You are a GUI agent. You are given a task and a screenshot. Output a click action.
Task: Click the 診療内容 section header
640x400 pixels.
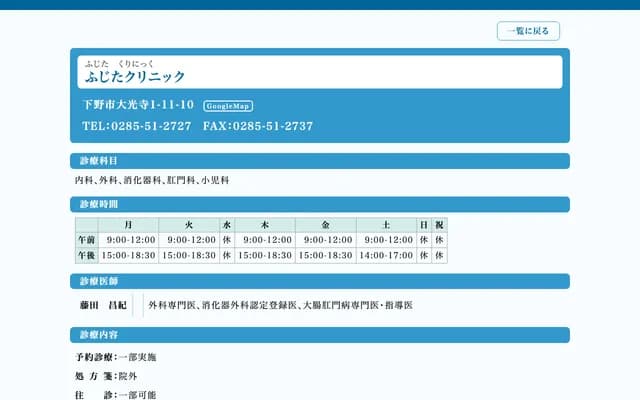pos(320,335)
